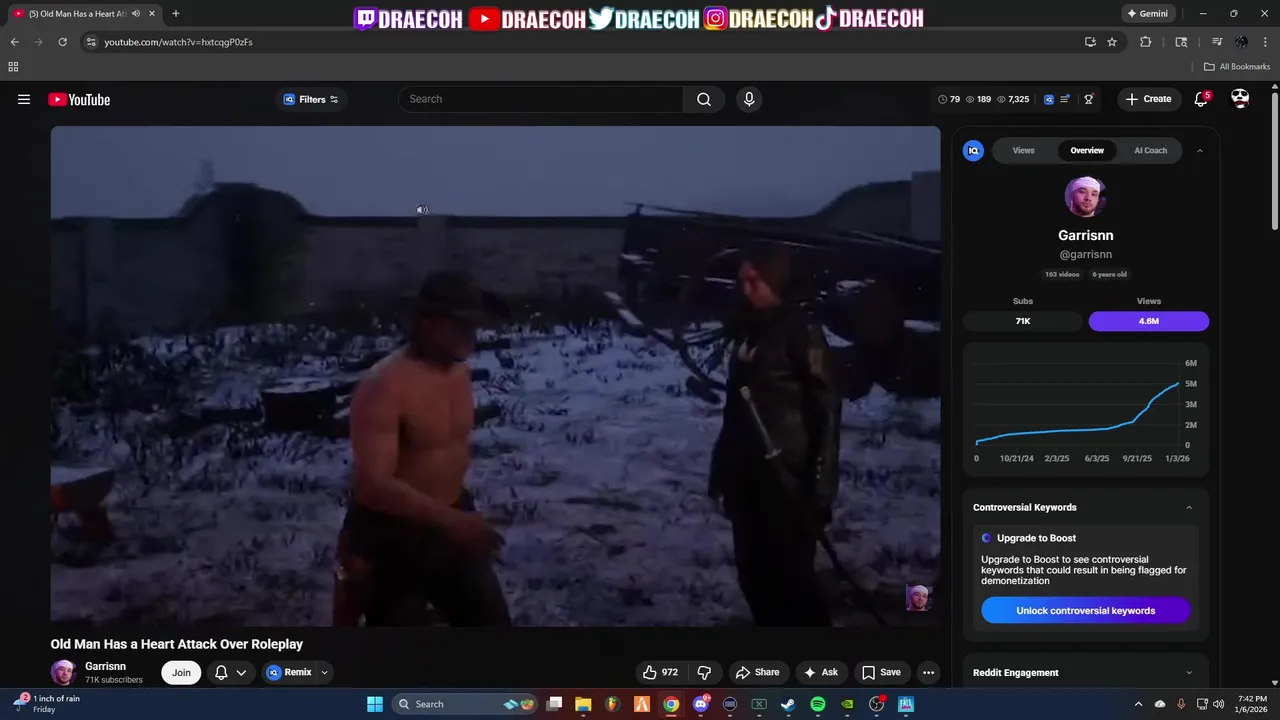Click the address bar URL

[x=178, y=42]
